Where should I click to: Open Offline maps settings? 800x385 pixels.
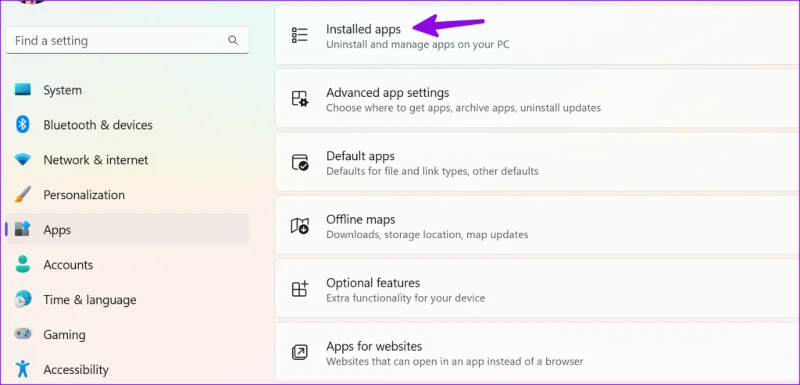537,225
